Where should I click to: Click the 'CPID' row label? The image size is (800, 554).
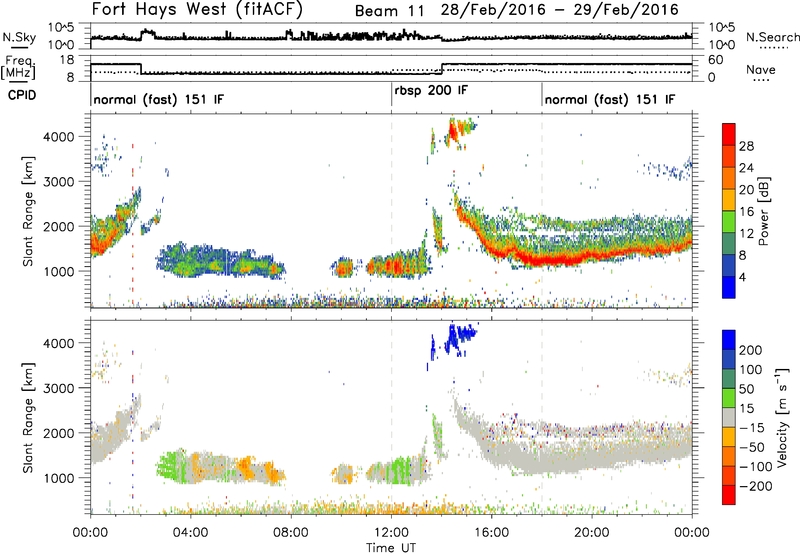point(22,95)
